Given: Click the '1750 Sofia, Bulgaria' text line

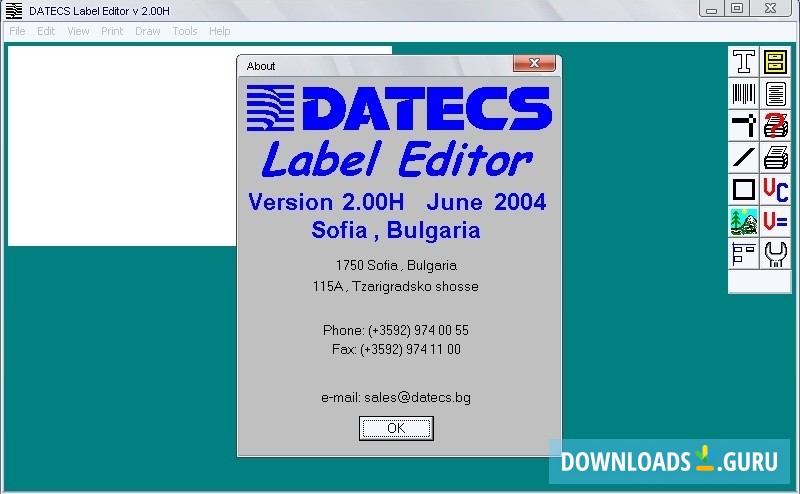Looking at the screenshot, I should (x=396, y=265).
